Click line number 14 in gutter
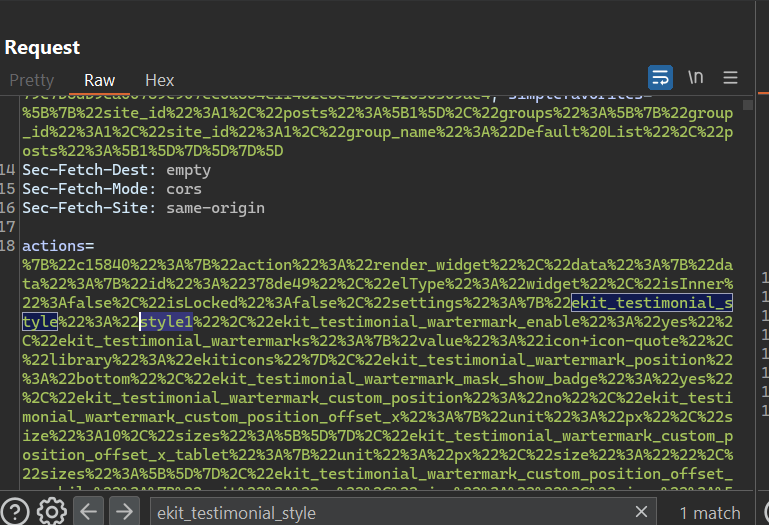The height and width of the screenshot is (525, 769). [x=7, y=170]
